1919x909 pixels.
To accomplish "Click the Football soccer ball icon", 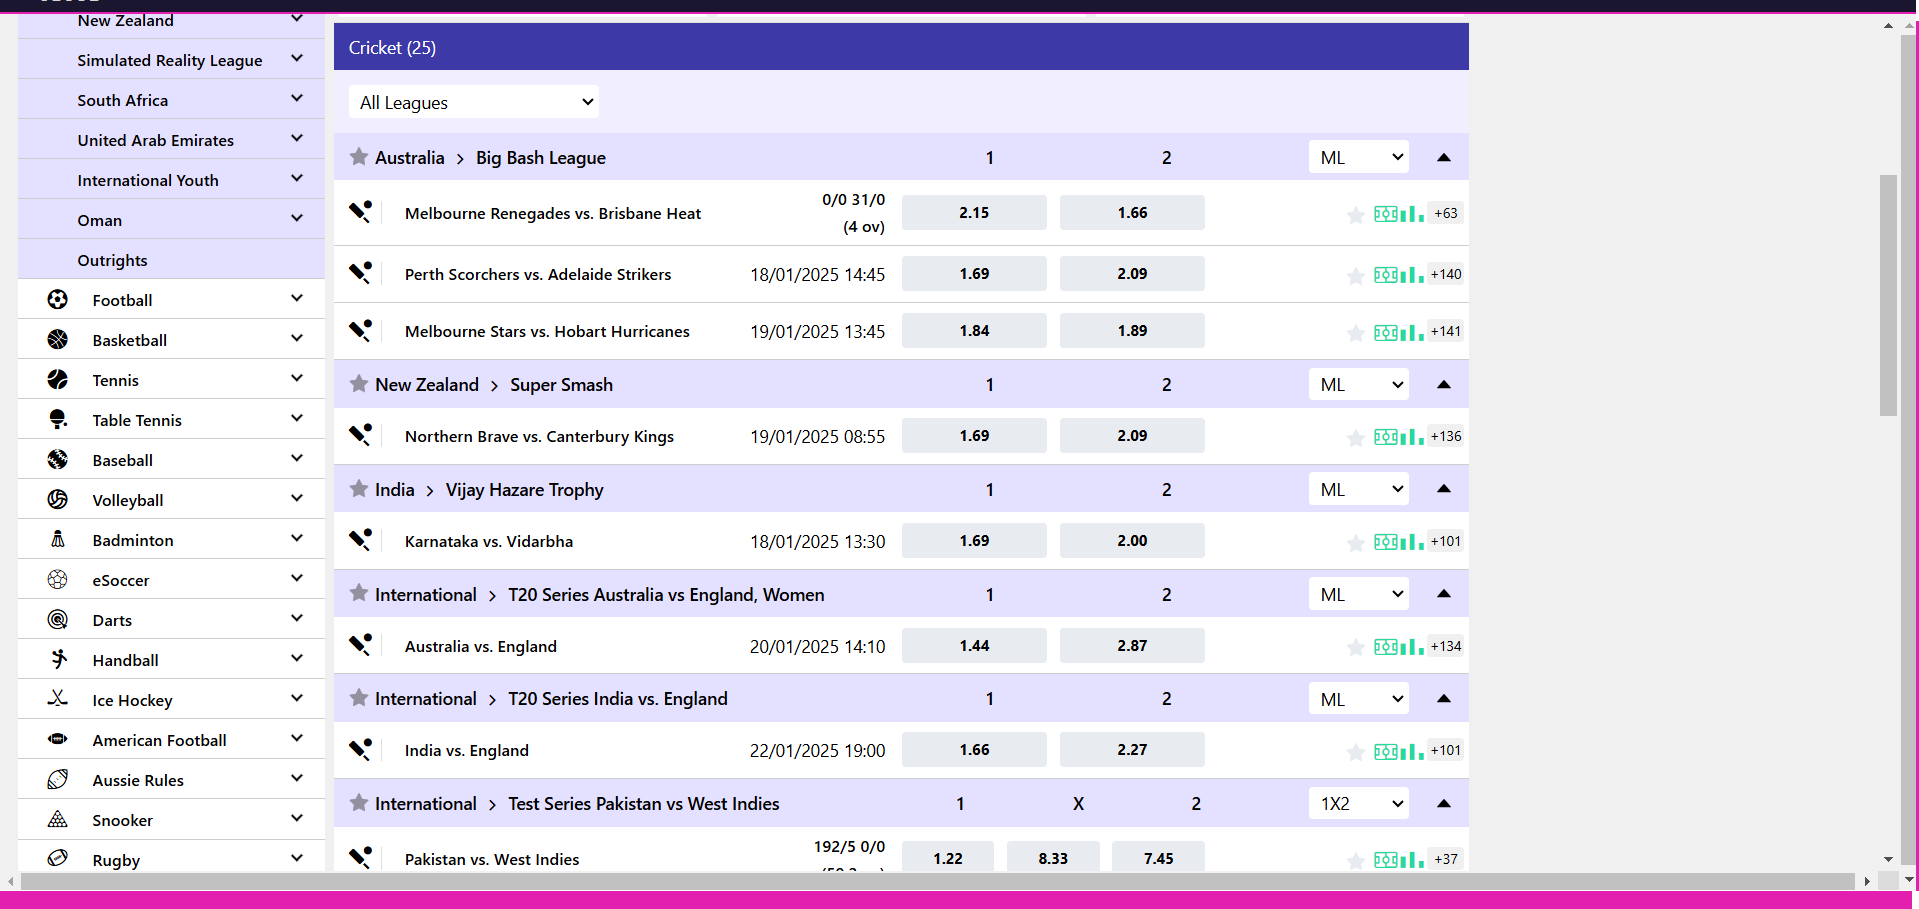I will (x=58, y=300).
